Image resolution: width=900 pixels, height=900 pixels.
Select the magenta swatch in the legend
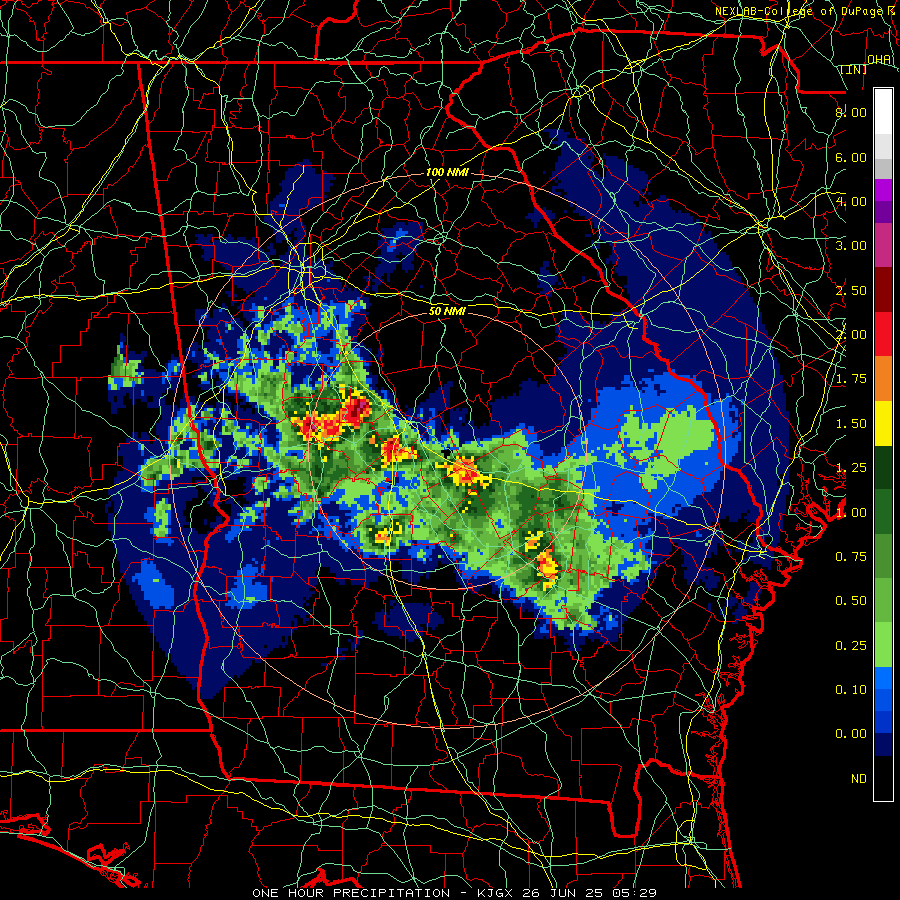(x=883, y=190)
